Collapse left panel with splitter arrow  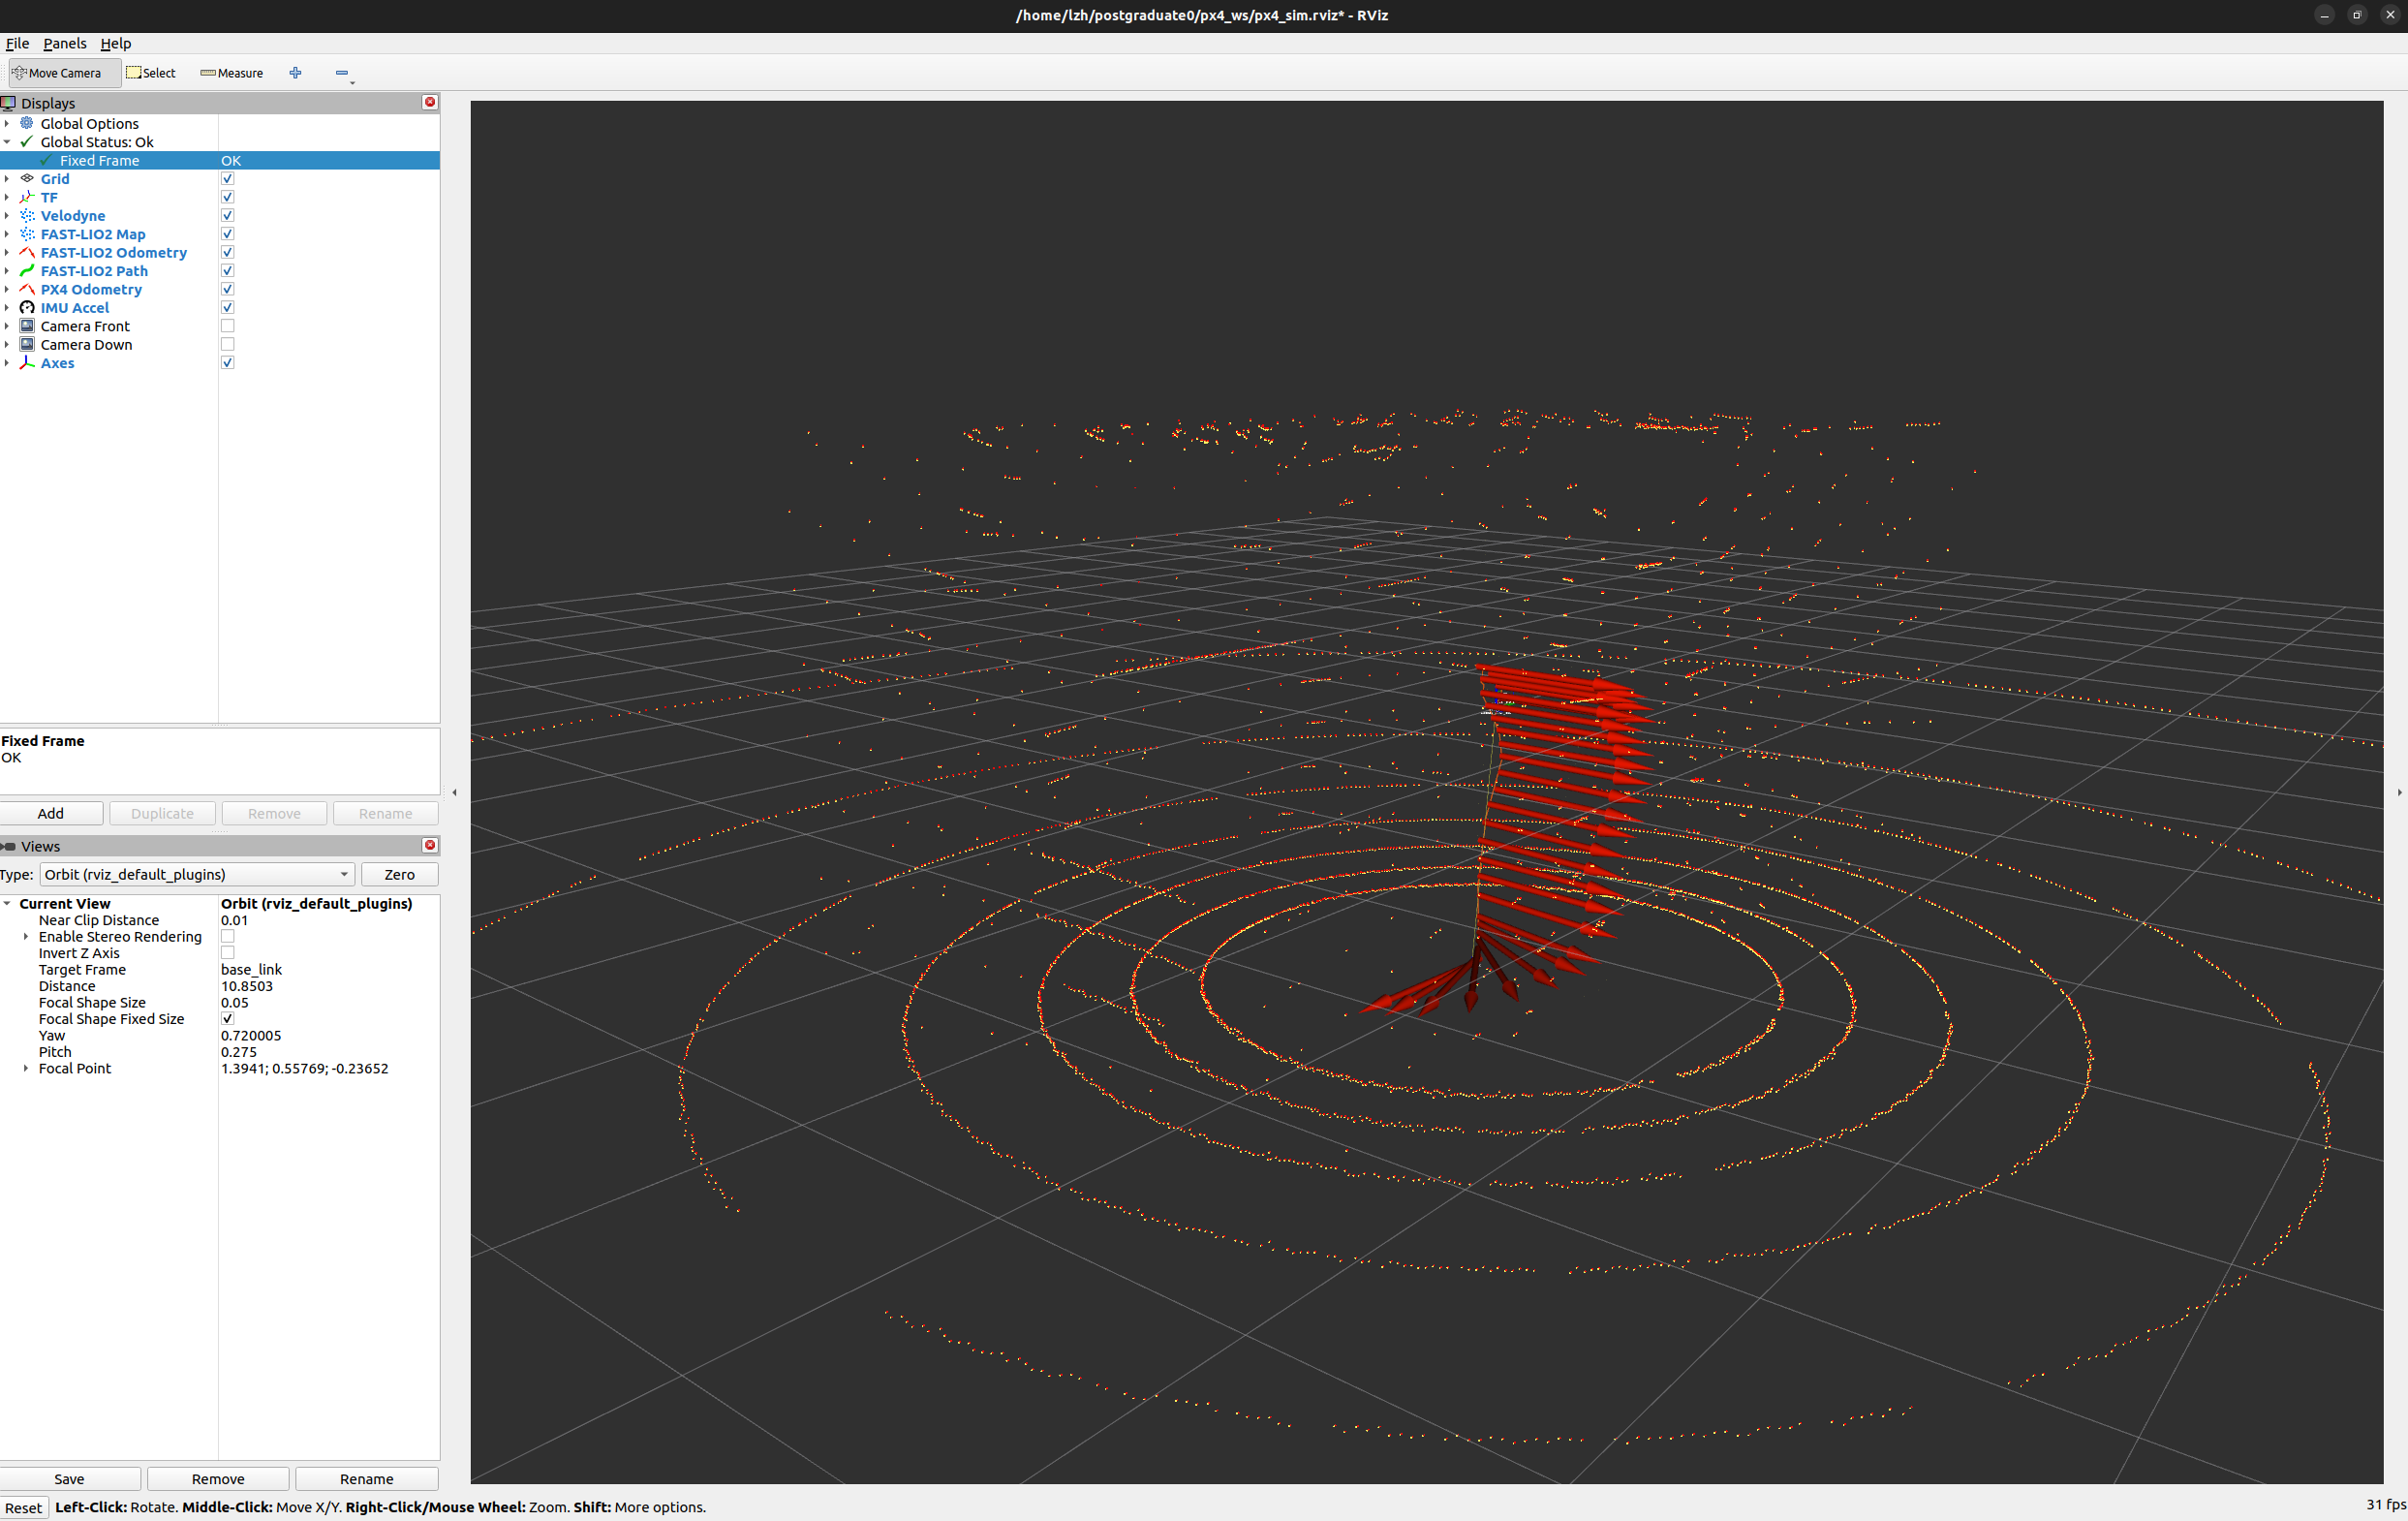point(454,792)
